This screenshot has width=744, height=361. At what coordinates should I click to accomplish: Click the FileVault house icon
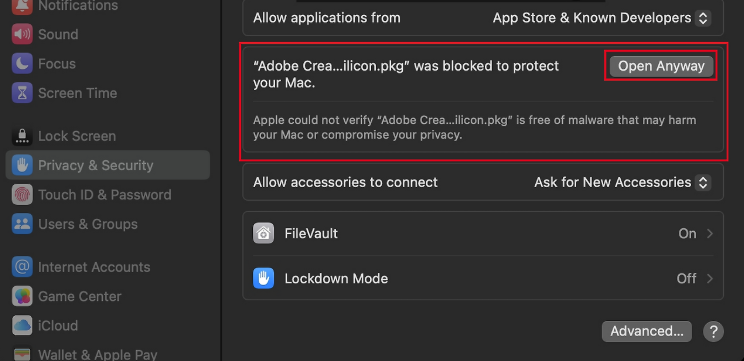coord(263,233)
